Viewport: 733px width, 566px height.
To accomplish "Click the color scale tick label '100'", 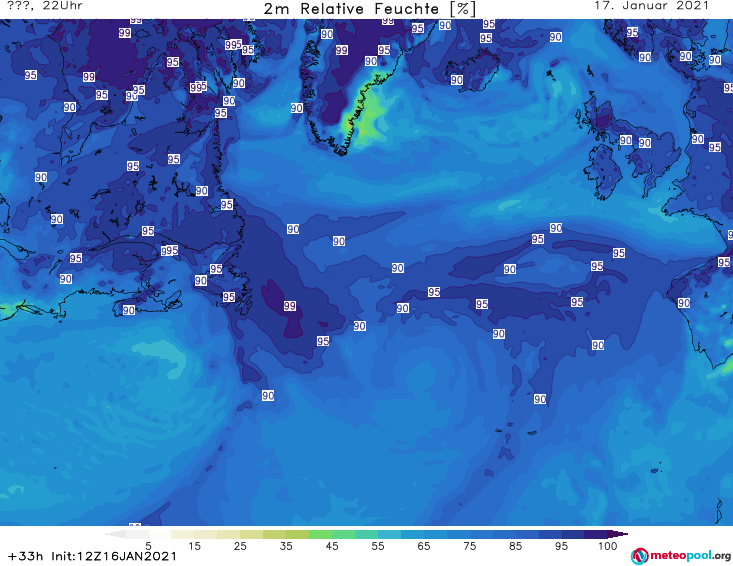I will click(x=608, y=546).
